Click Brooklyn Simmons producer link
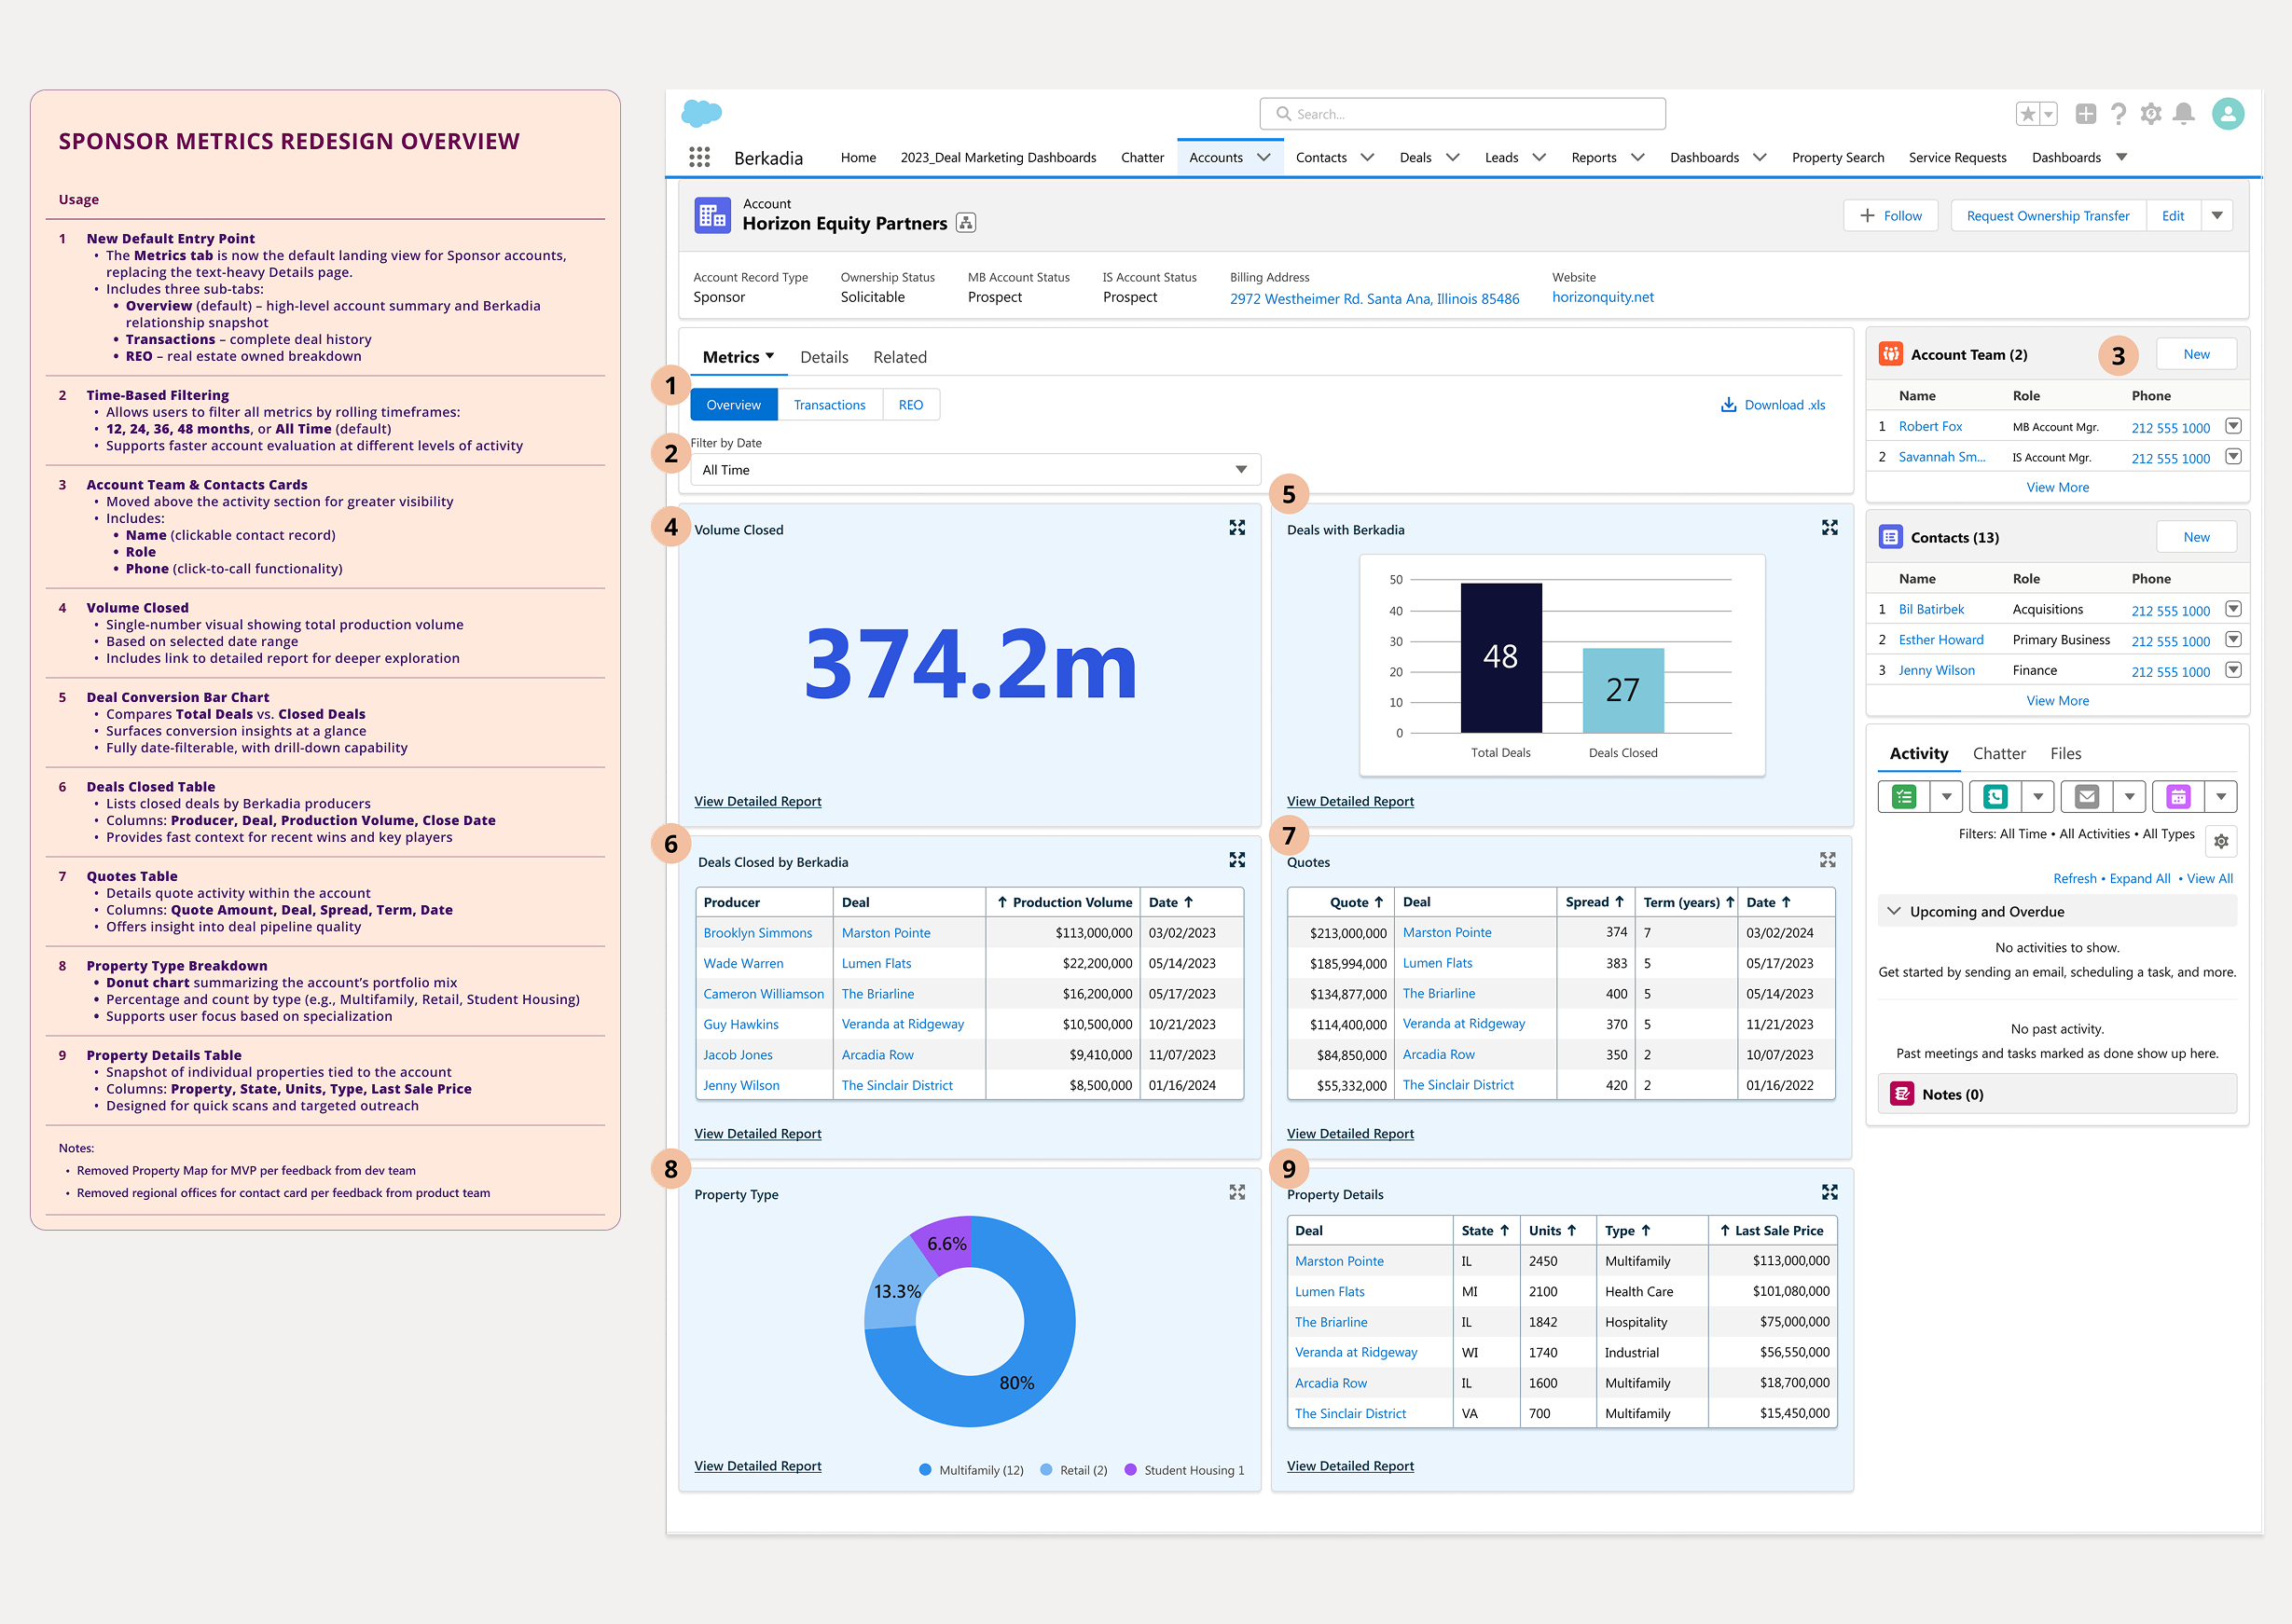 [x=757, y=933]
